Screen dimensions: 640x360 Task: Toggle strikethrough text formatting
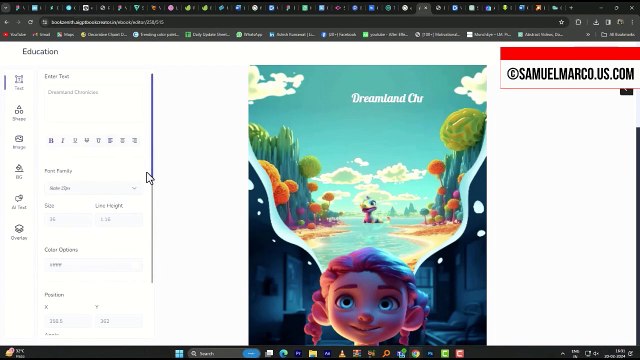click(87, 140)
